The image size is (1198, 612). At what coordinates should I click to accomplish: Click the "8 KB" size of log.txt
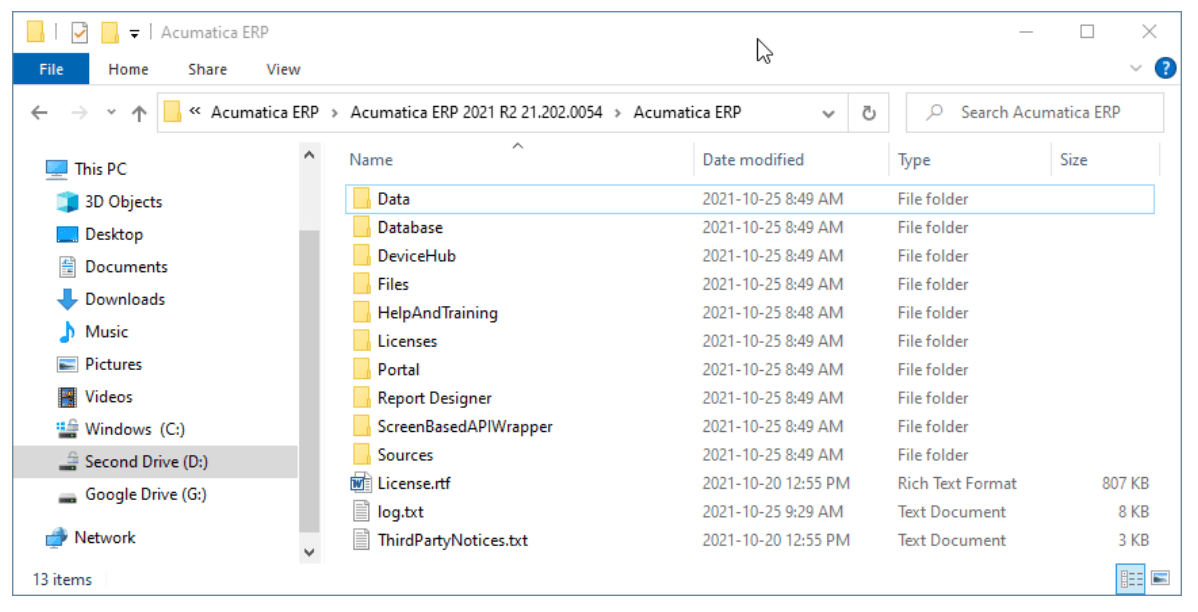(x=1134, y=511)
